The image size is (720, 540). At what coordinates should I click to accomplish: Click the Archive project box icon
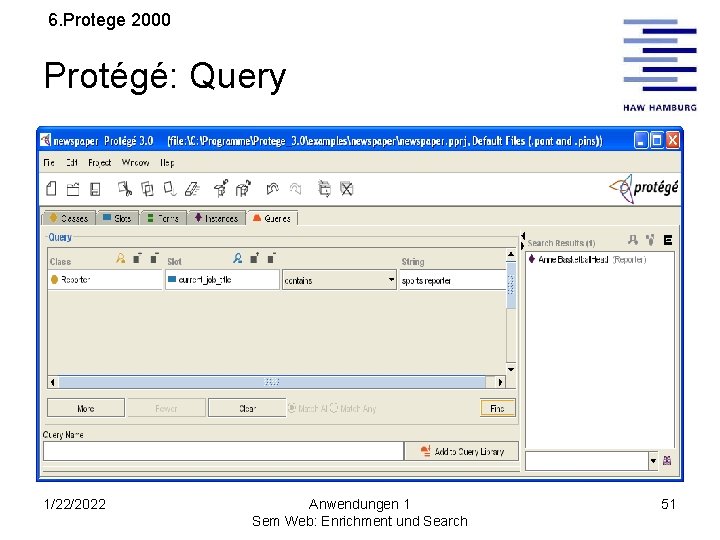tap(221, 188)
